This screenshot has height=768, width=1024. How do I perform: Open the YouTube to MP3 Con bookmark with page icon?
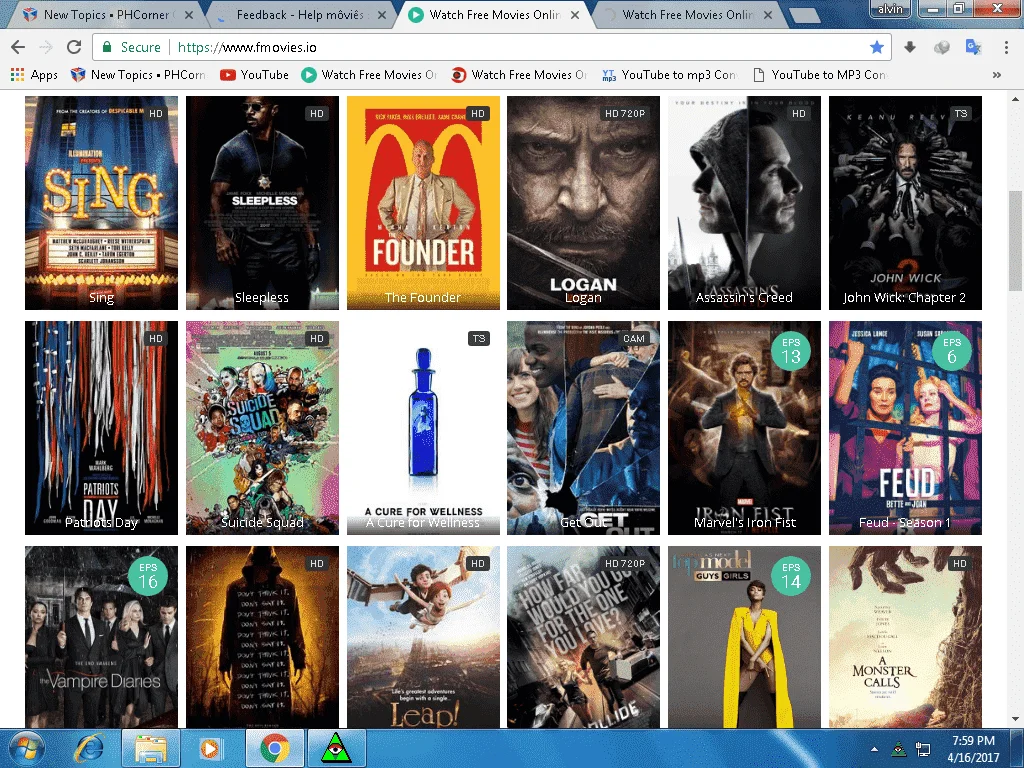[x=820, y=74]
